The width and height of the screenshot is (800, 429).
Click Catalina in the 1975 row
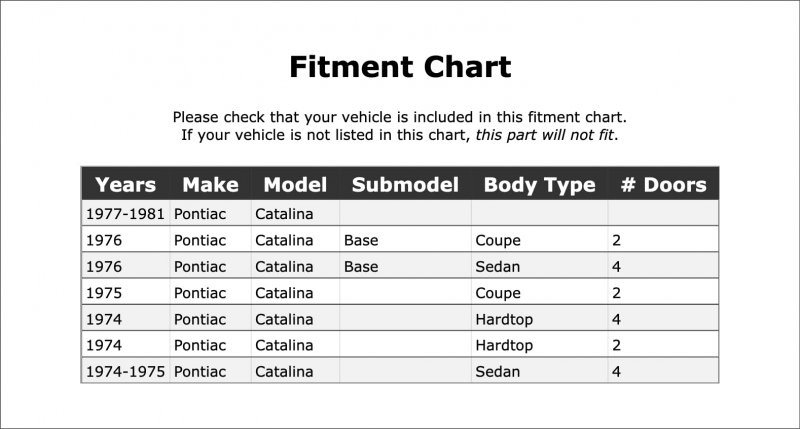pos(284,293)
